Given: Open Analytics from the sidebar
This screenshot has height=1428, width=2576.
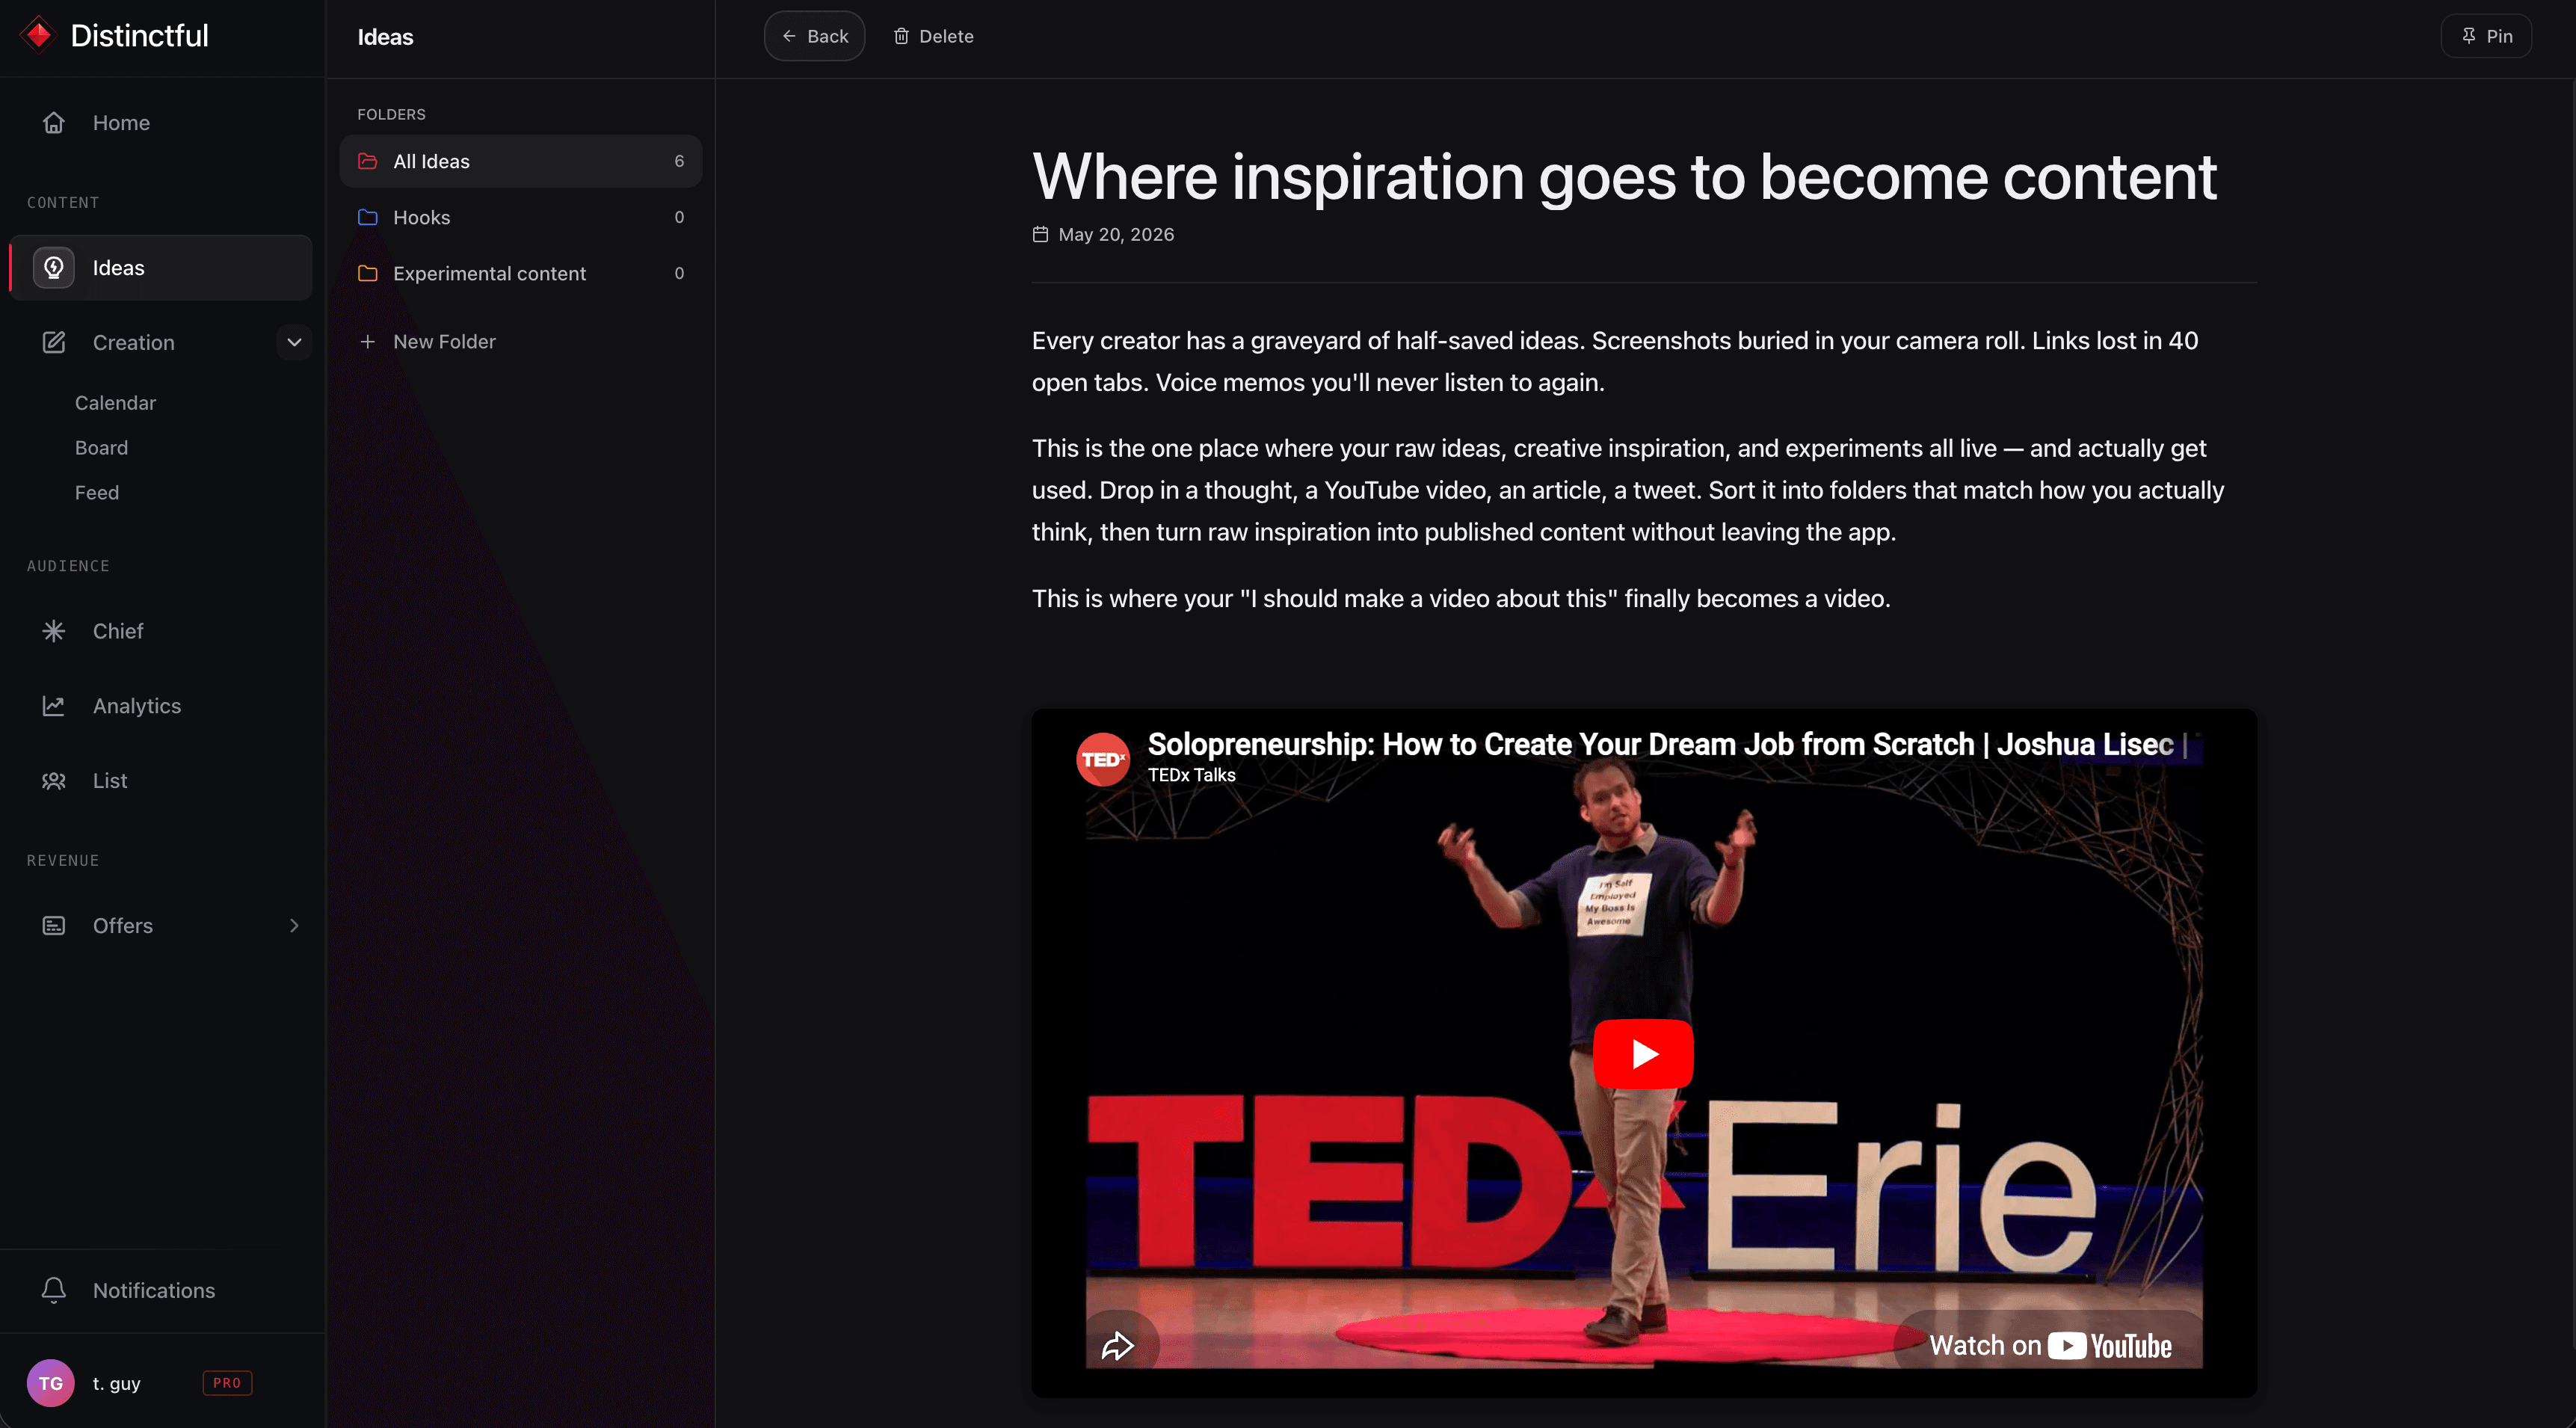Looking at the screenshot, I should (160, 706).
